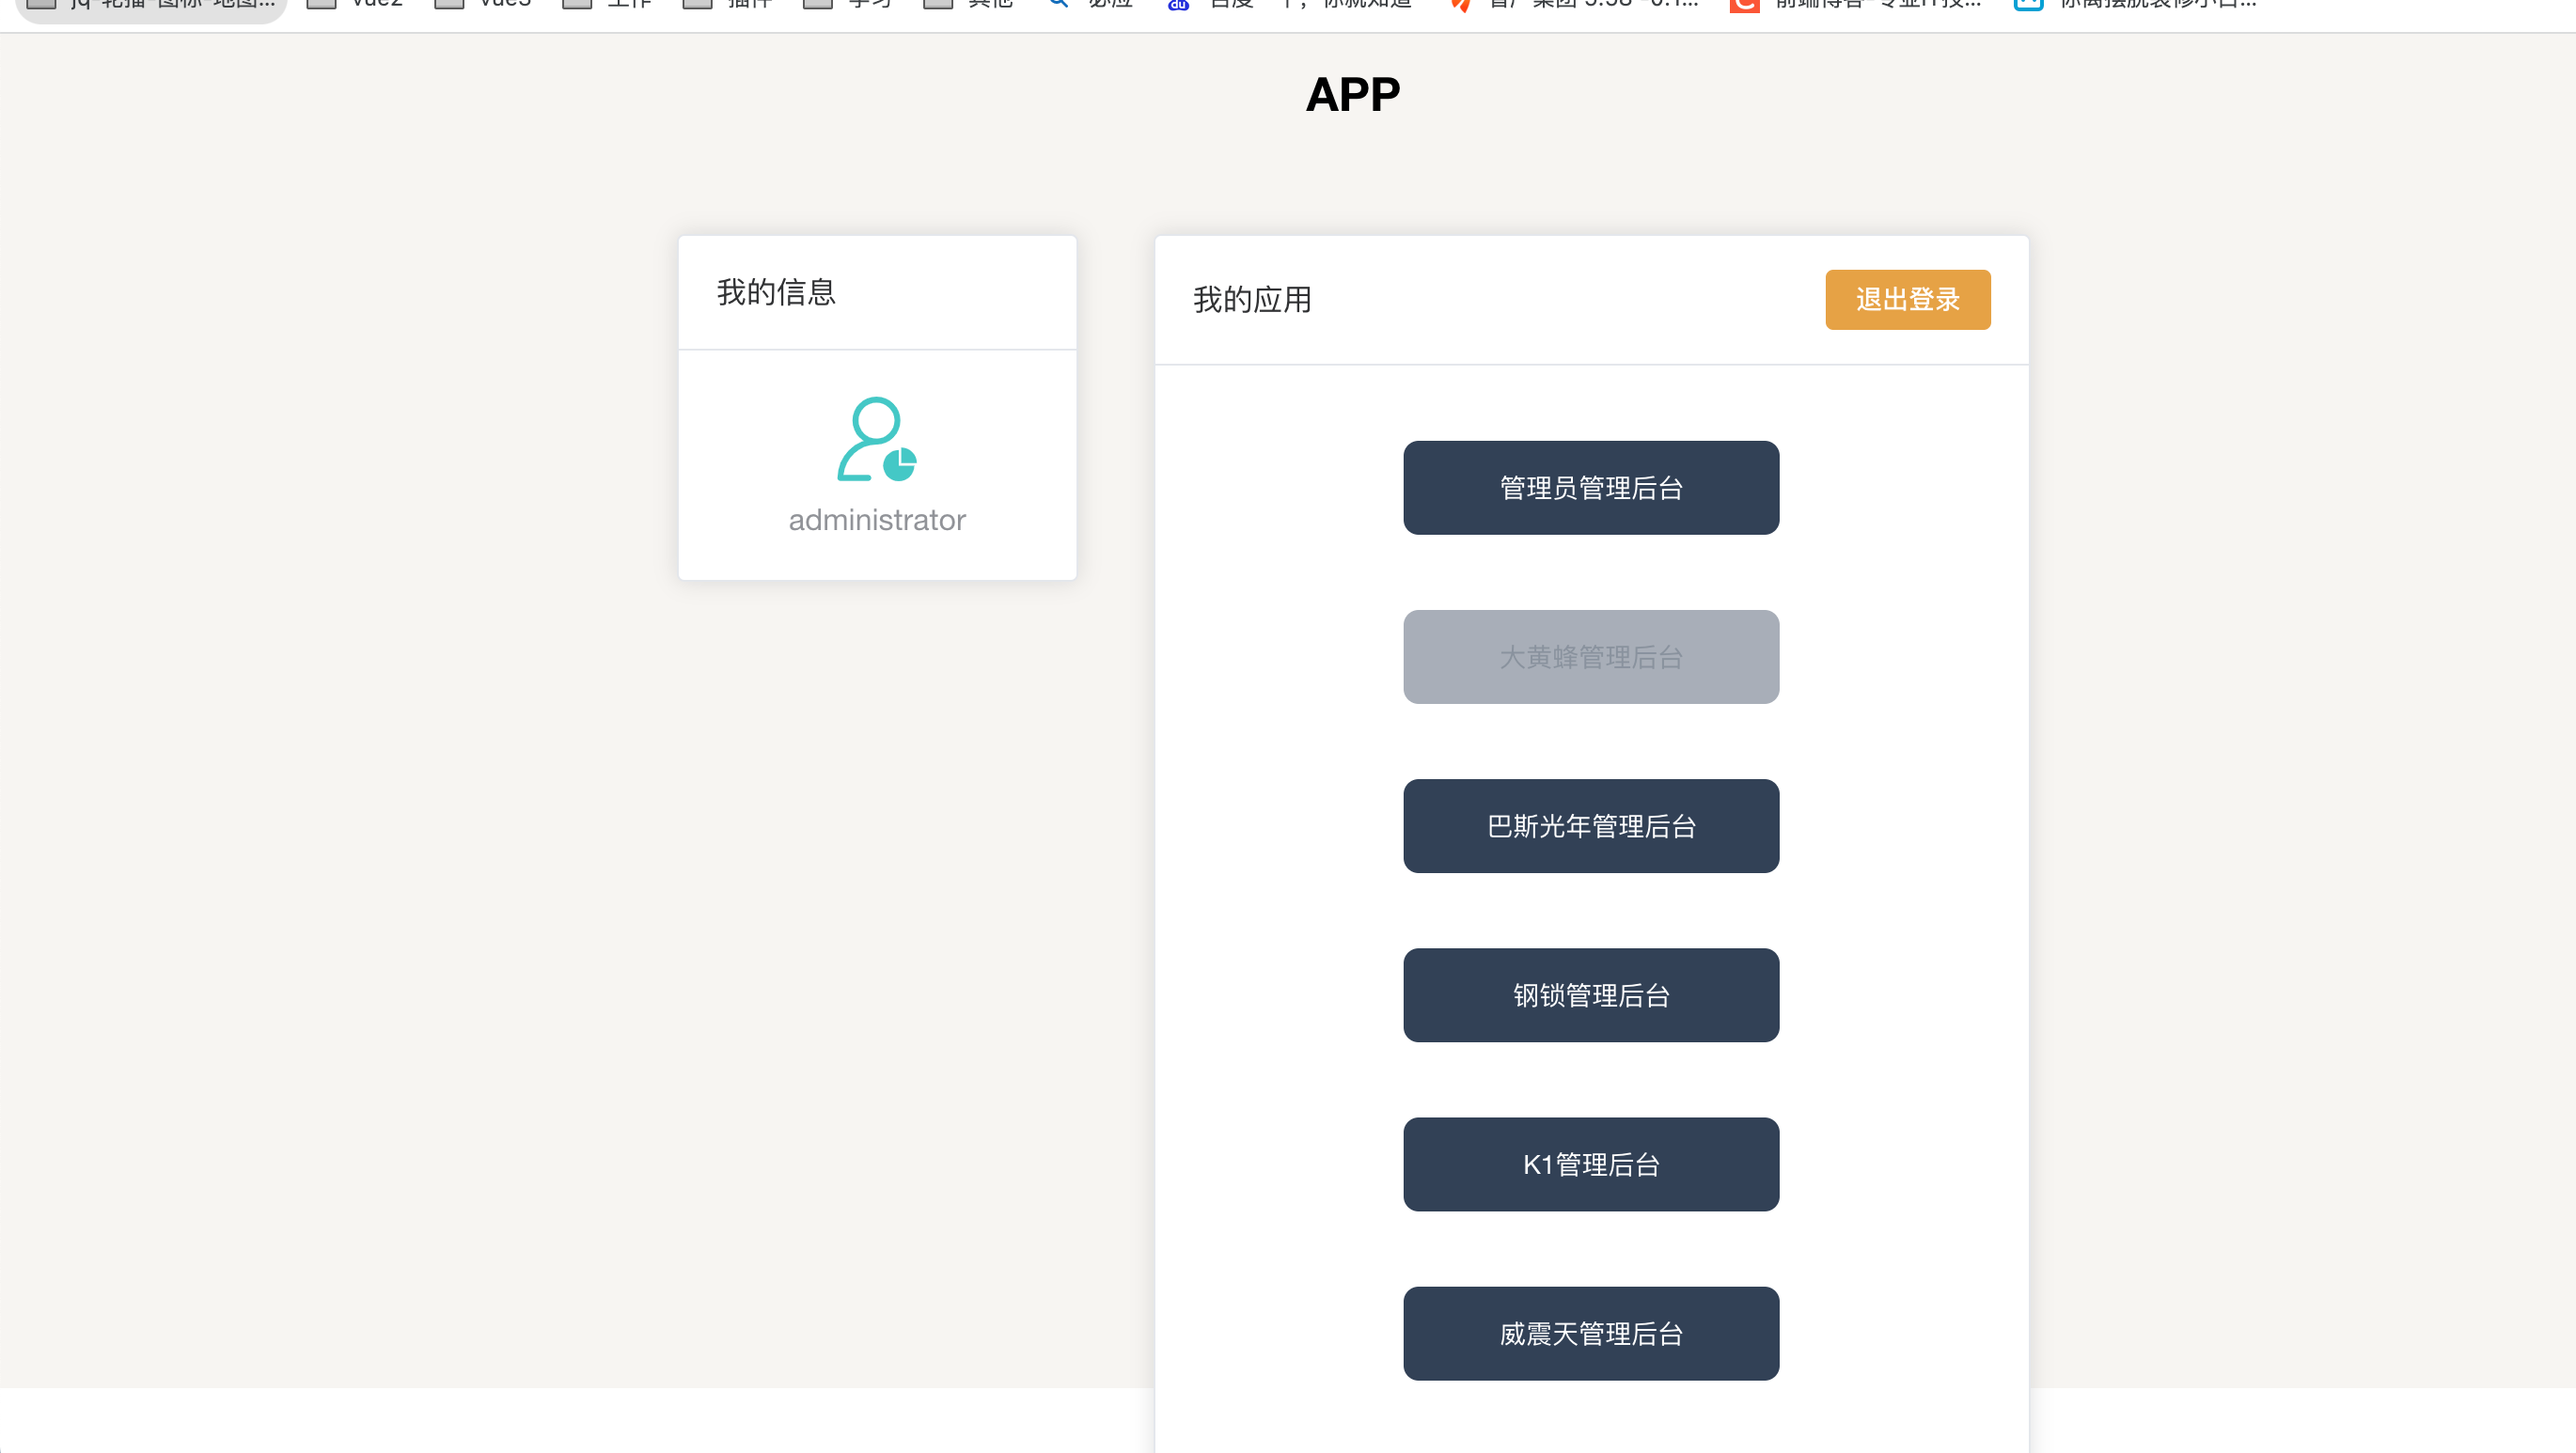Log out with the 退出登录 button
This screenshot has width=2576, height=1453.
click(1907, 299)
